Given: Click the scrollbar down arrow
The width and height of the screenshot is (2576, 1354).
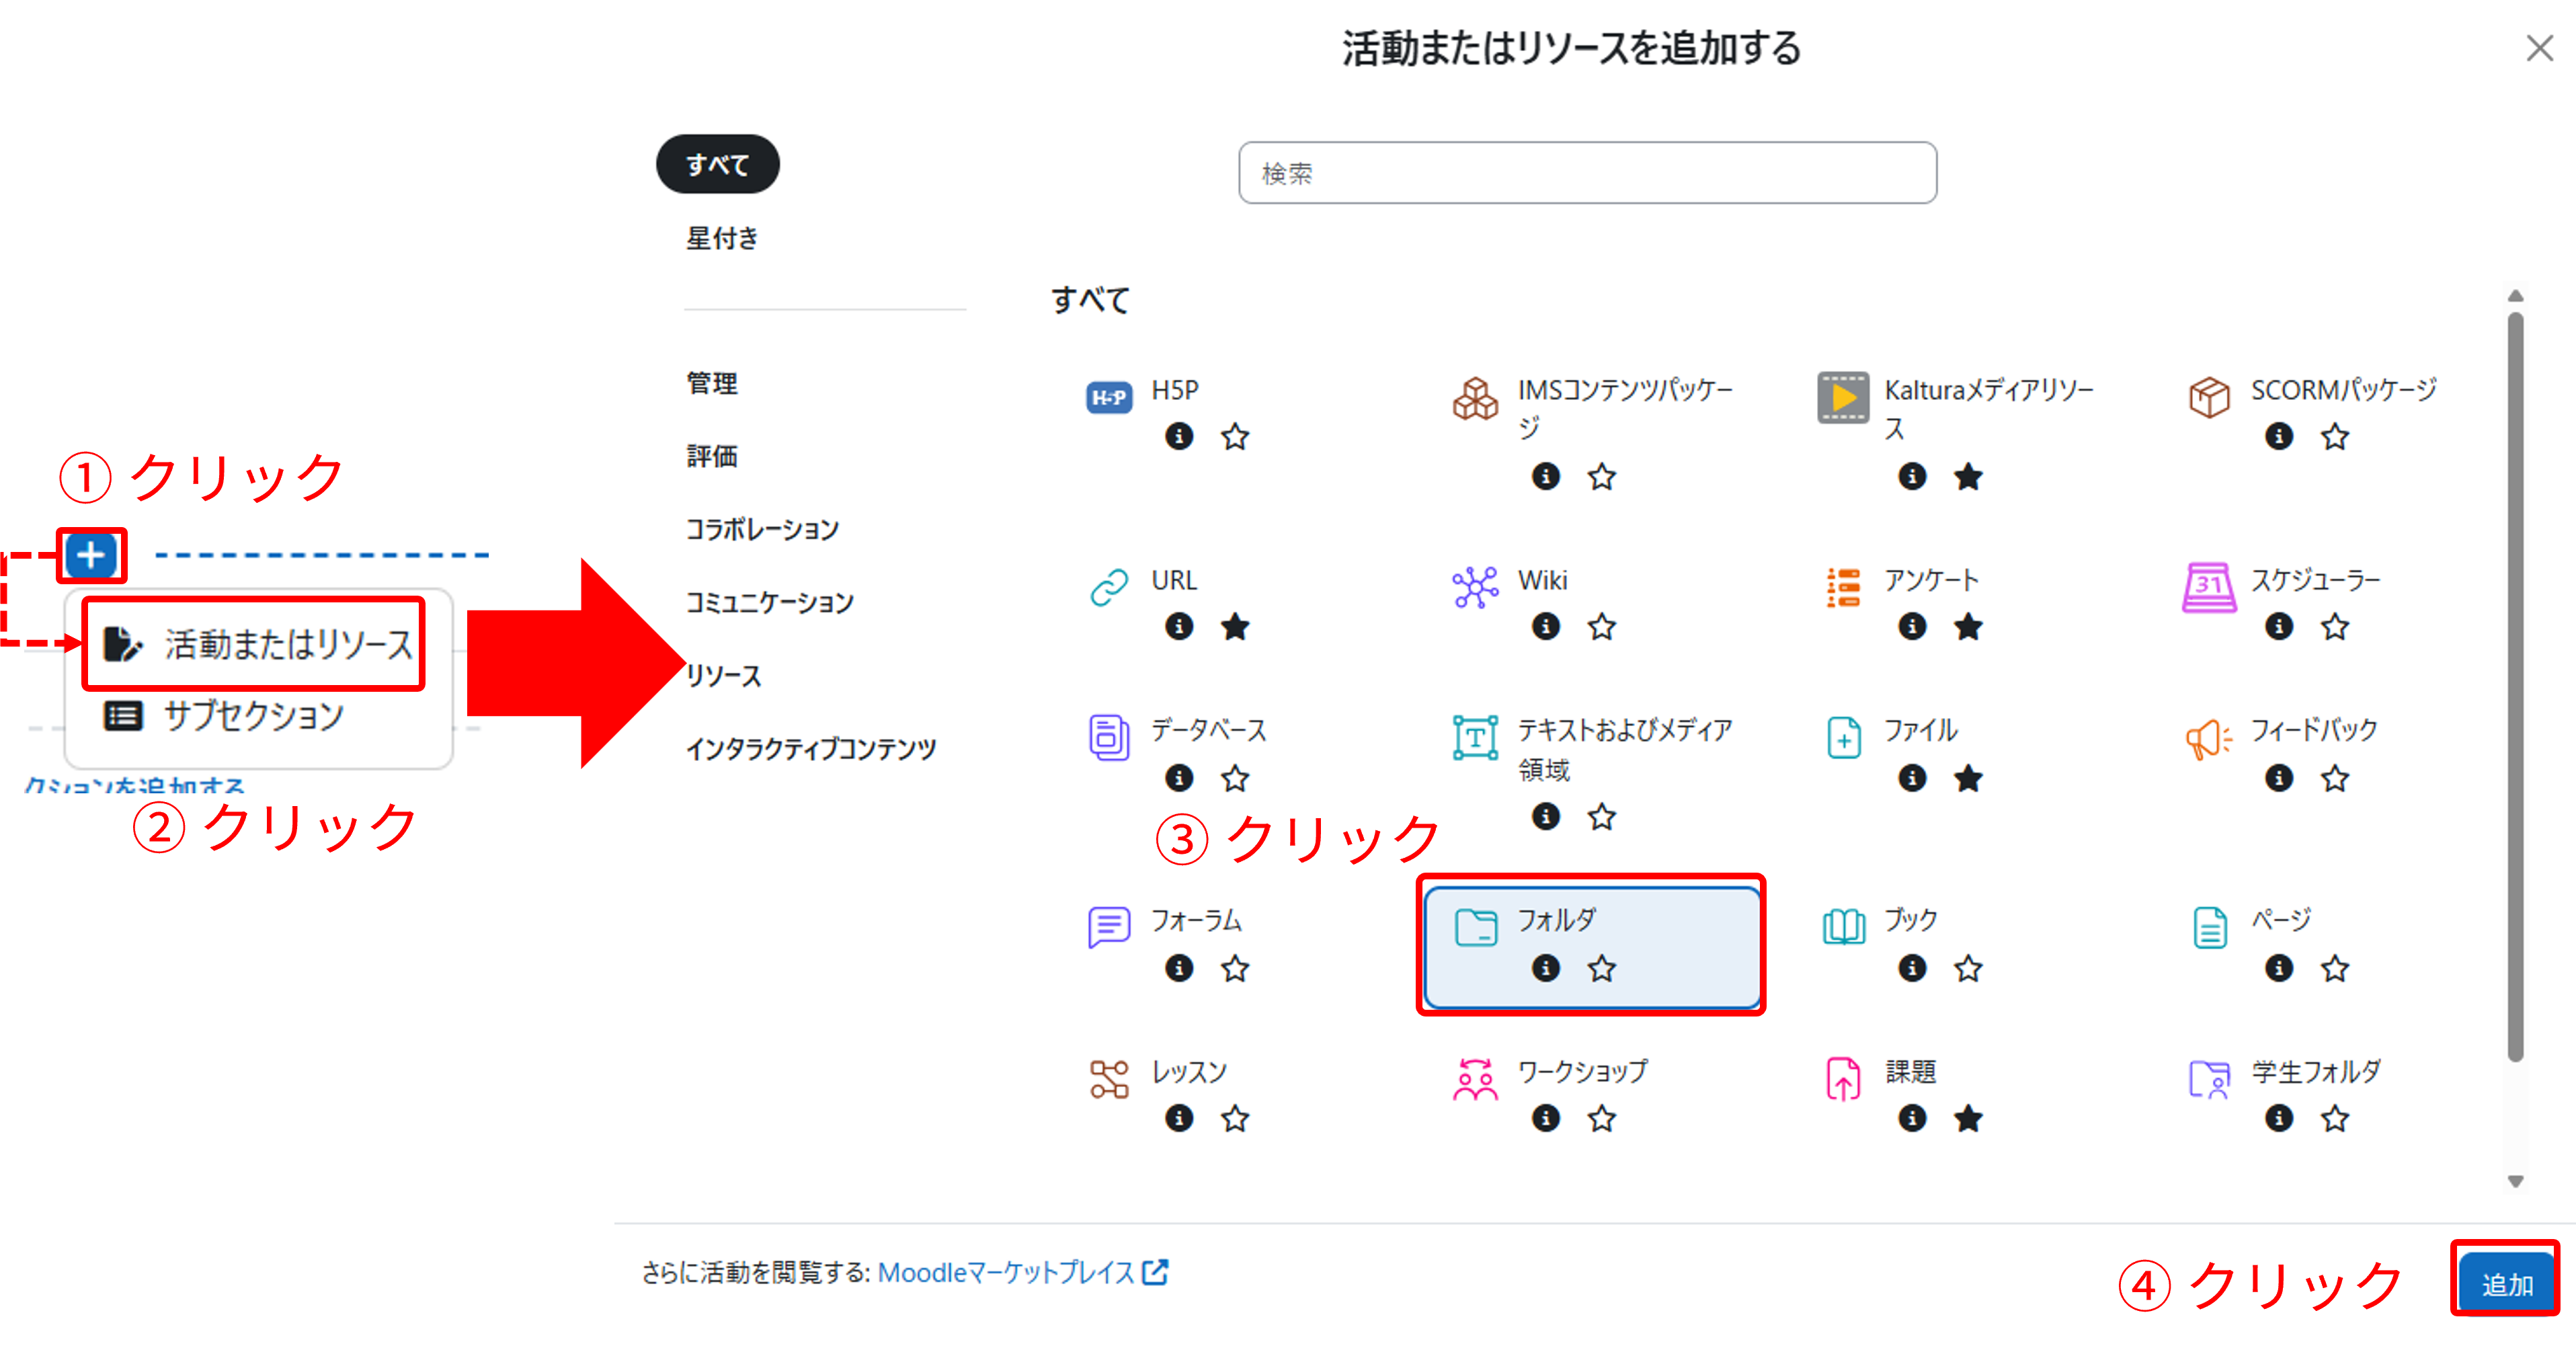Looking at the screenshot, I should click(x=2515, y=1181).
